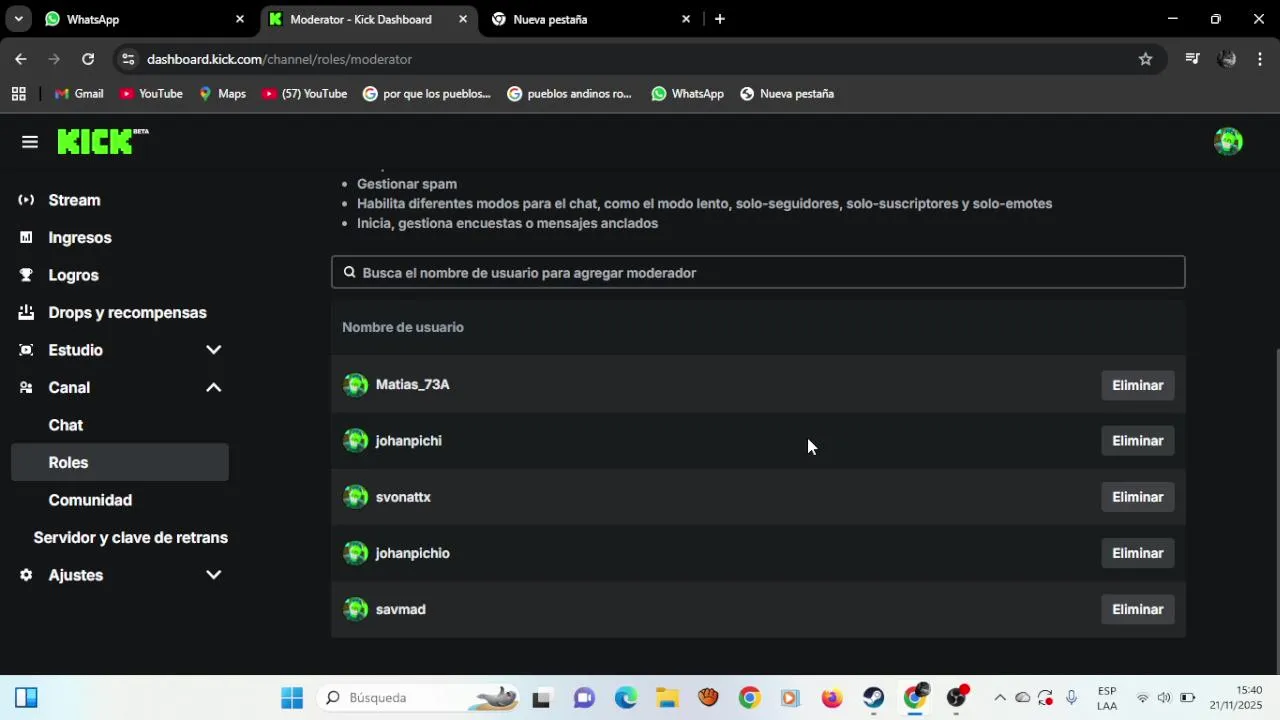Viewport: 1280px width, 720px height.
Task: Remove moderator savmad
Action: pos(1137,609)
